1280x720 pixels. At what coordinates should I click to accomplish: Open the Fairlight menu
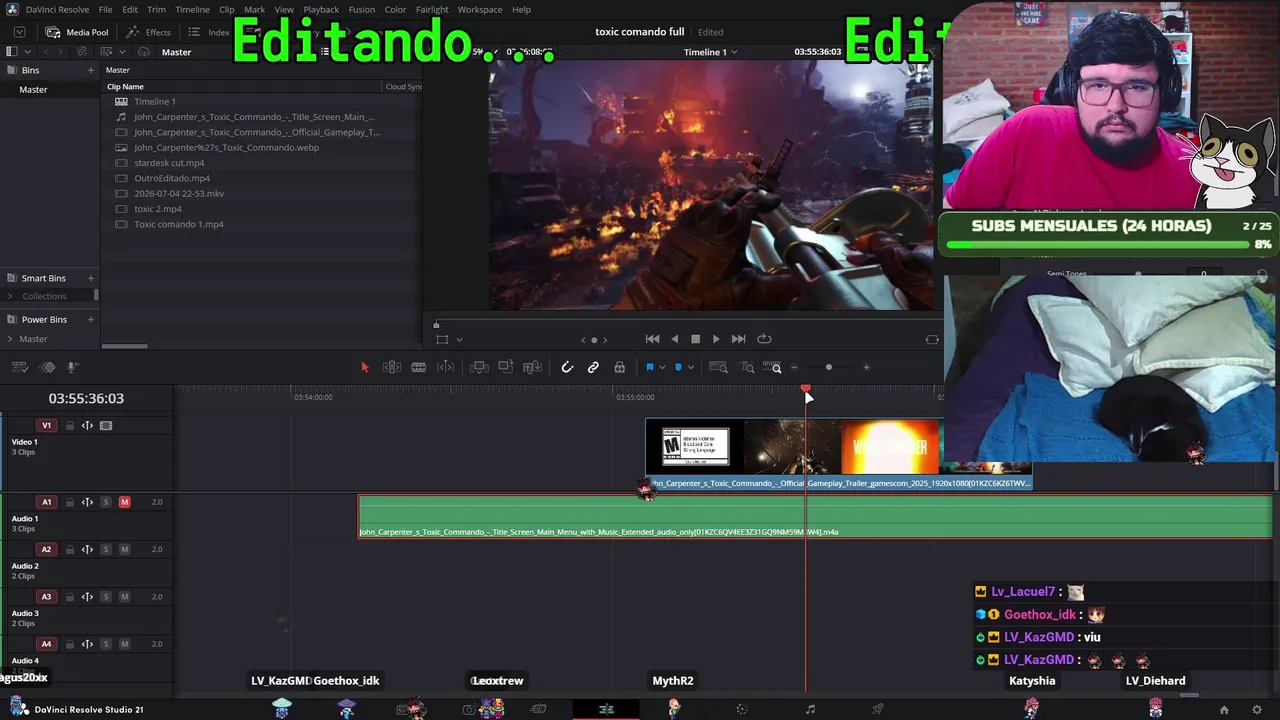coord(432,9)
